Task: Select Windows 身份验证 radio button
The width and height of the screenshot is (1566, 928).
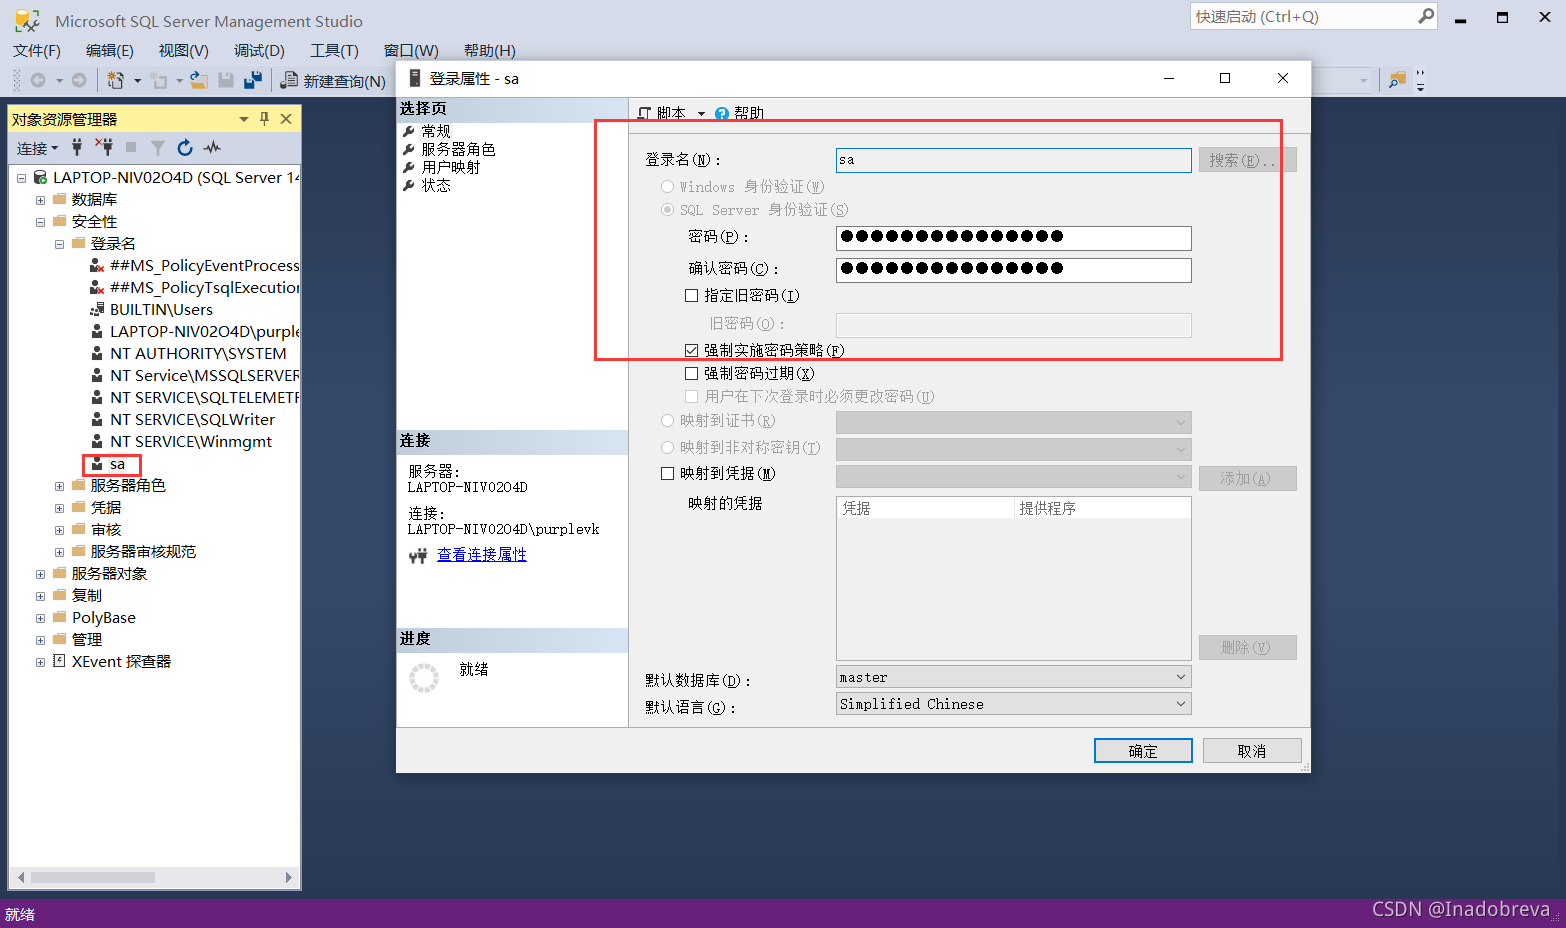Action: click(x=667, y=186)
